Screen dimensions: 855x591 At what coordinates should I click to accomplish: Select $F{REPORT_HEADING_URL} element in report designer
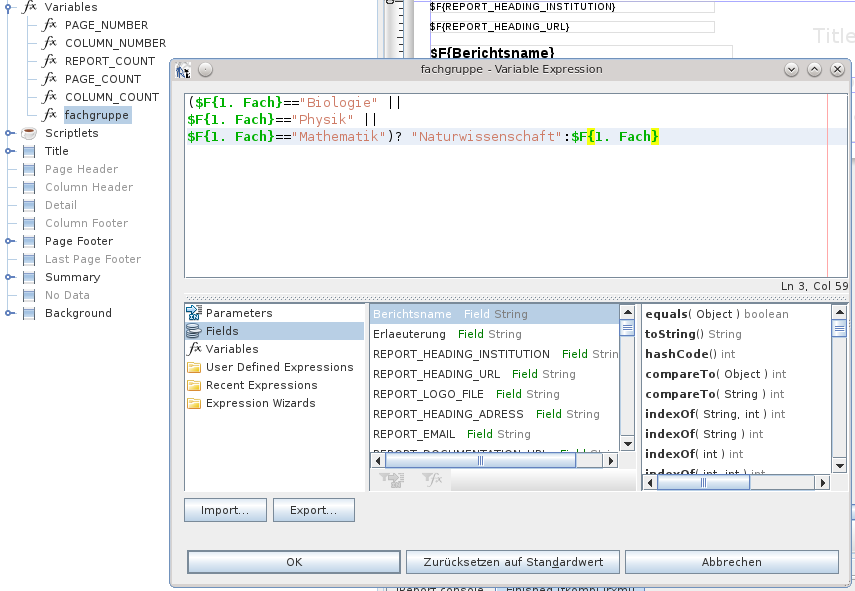[572, 27]
